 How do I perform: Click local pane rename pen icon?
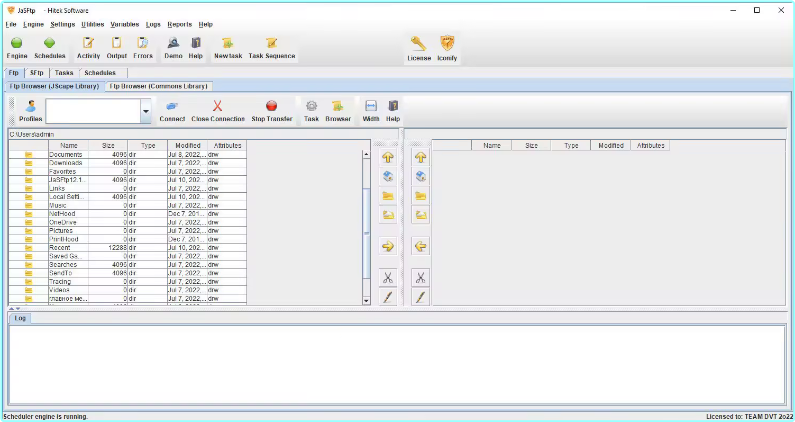pos(388,297)
